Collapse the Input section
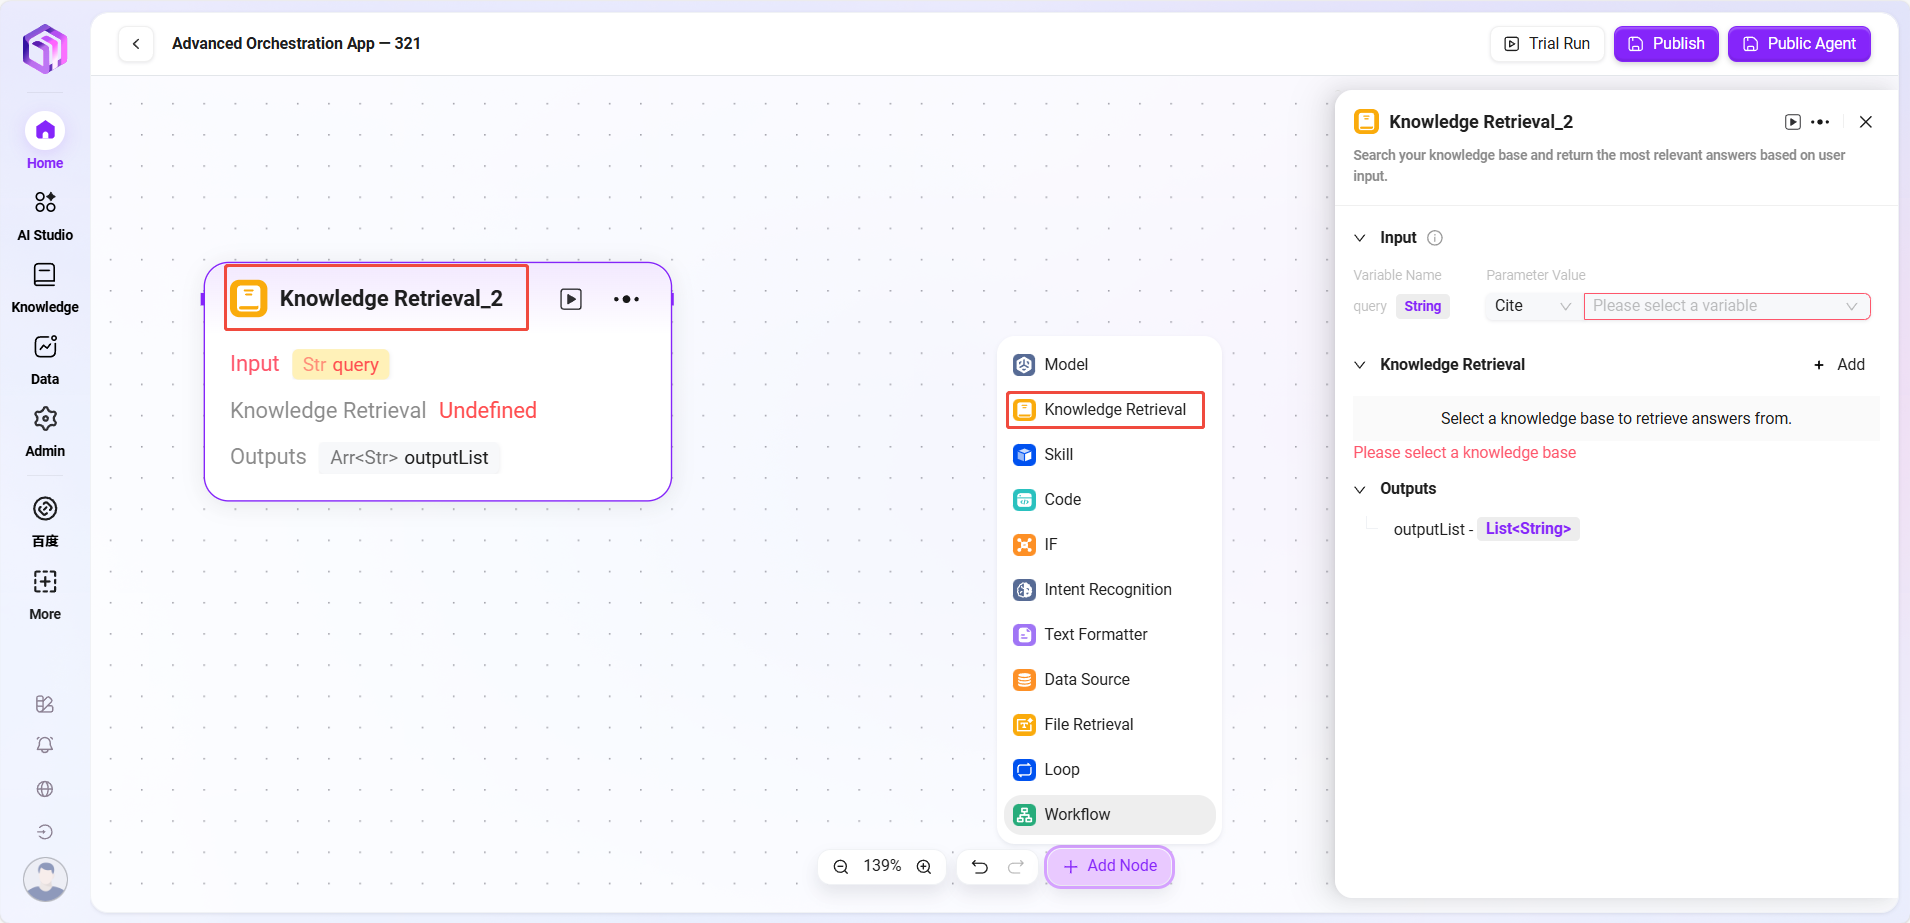This screenshot has height=923, width=1910. [x=1360, y=238]
